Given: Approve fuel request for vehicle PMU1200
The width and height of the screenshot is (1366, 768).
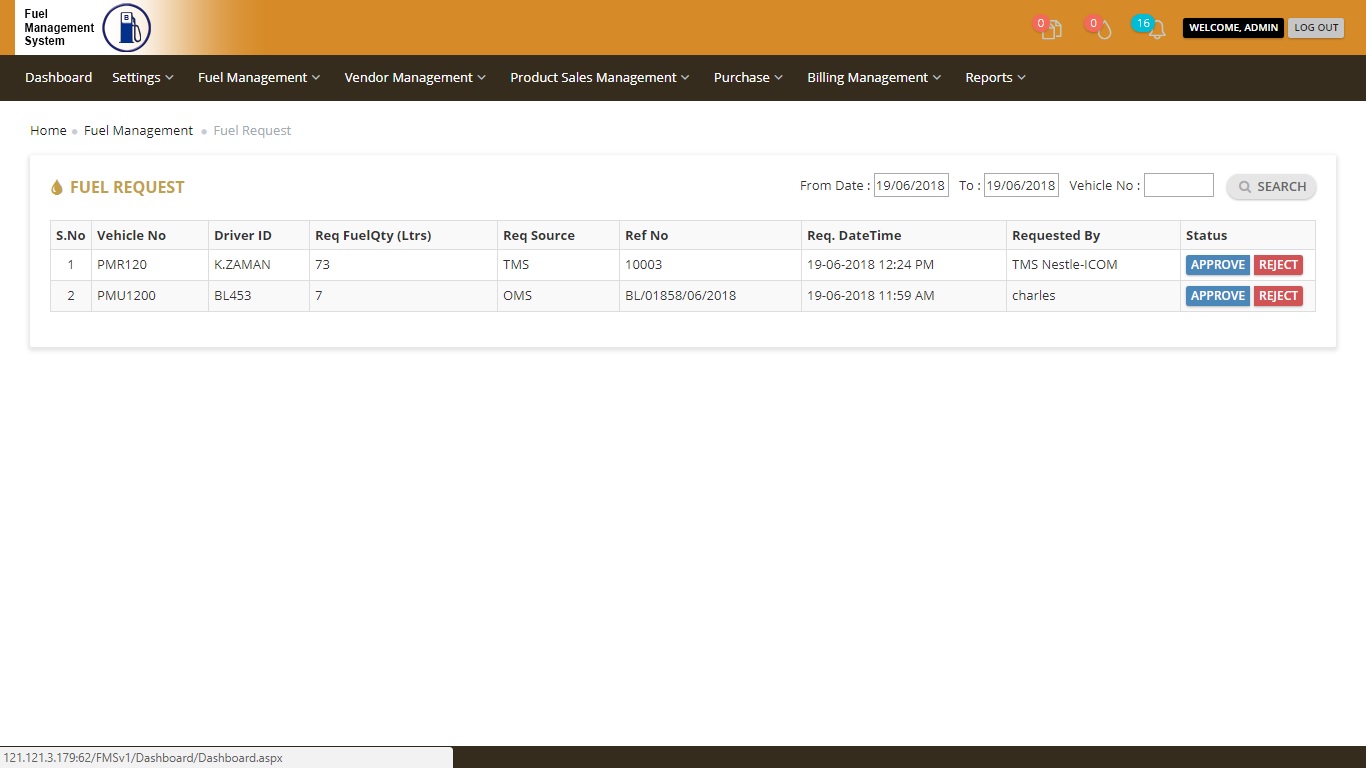Looking at the screenshot, I should coord(1217,296).
